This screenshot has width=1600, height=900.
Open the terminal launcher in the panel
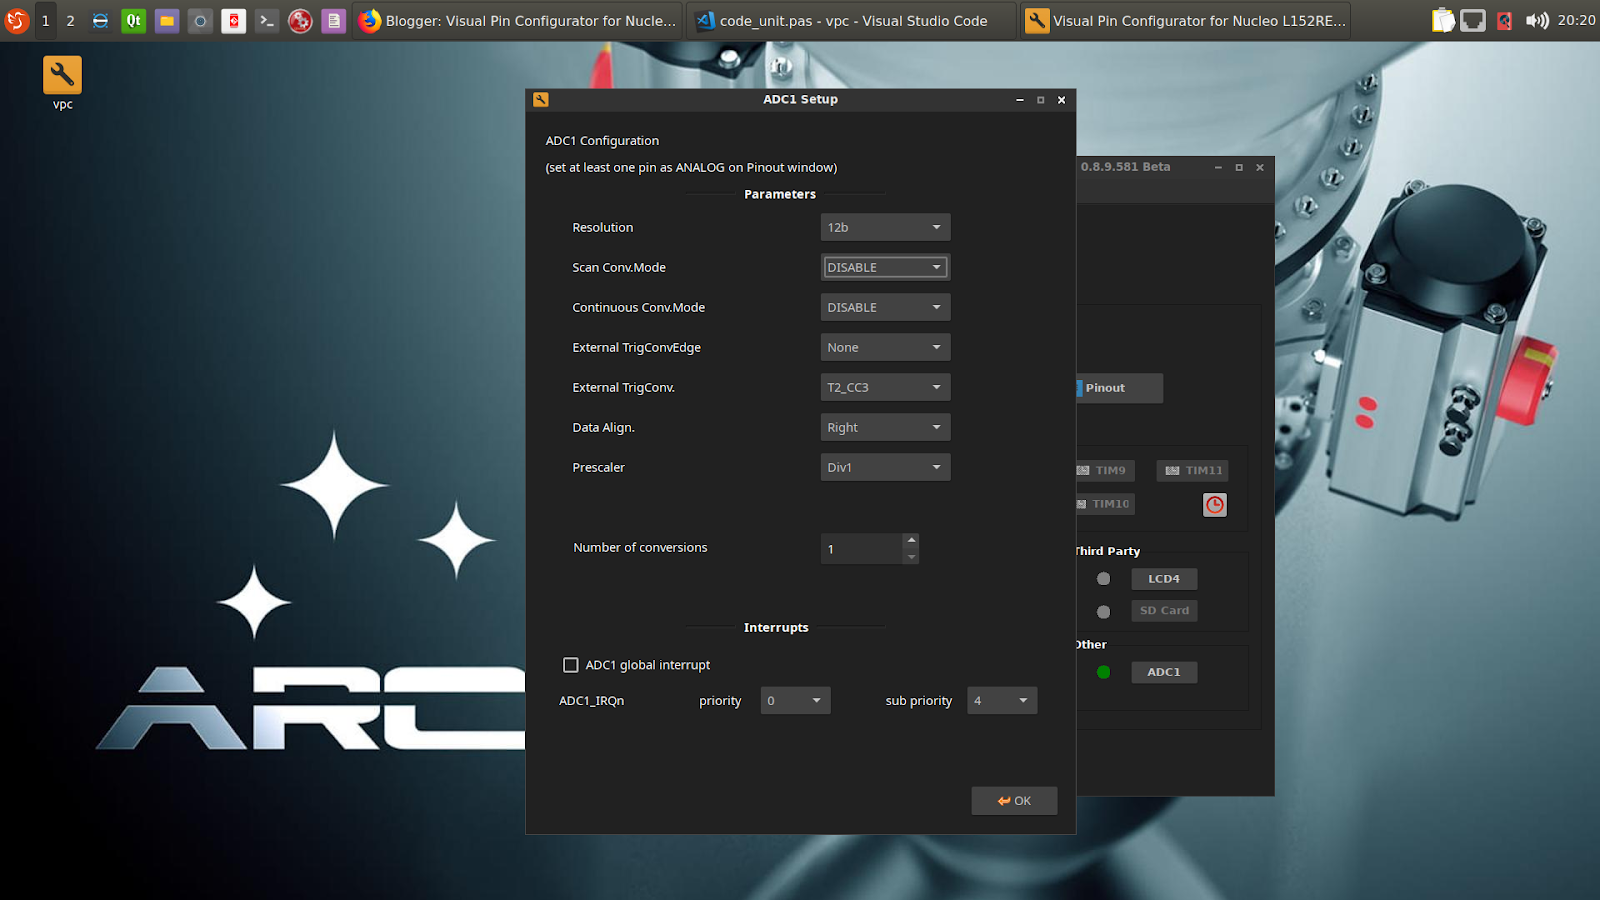click(267, 21)
